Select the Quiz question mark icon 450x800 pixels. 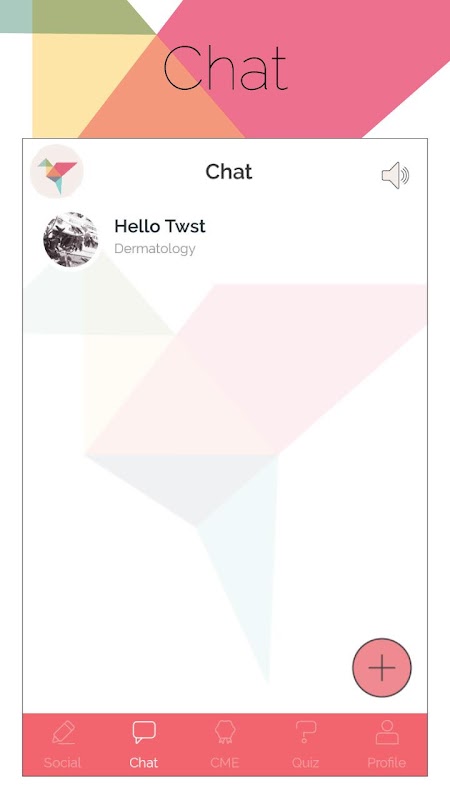pyautogui.click(x=306, y=732)
